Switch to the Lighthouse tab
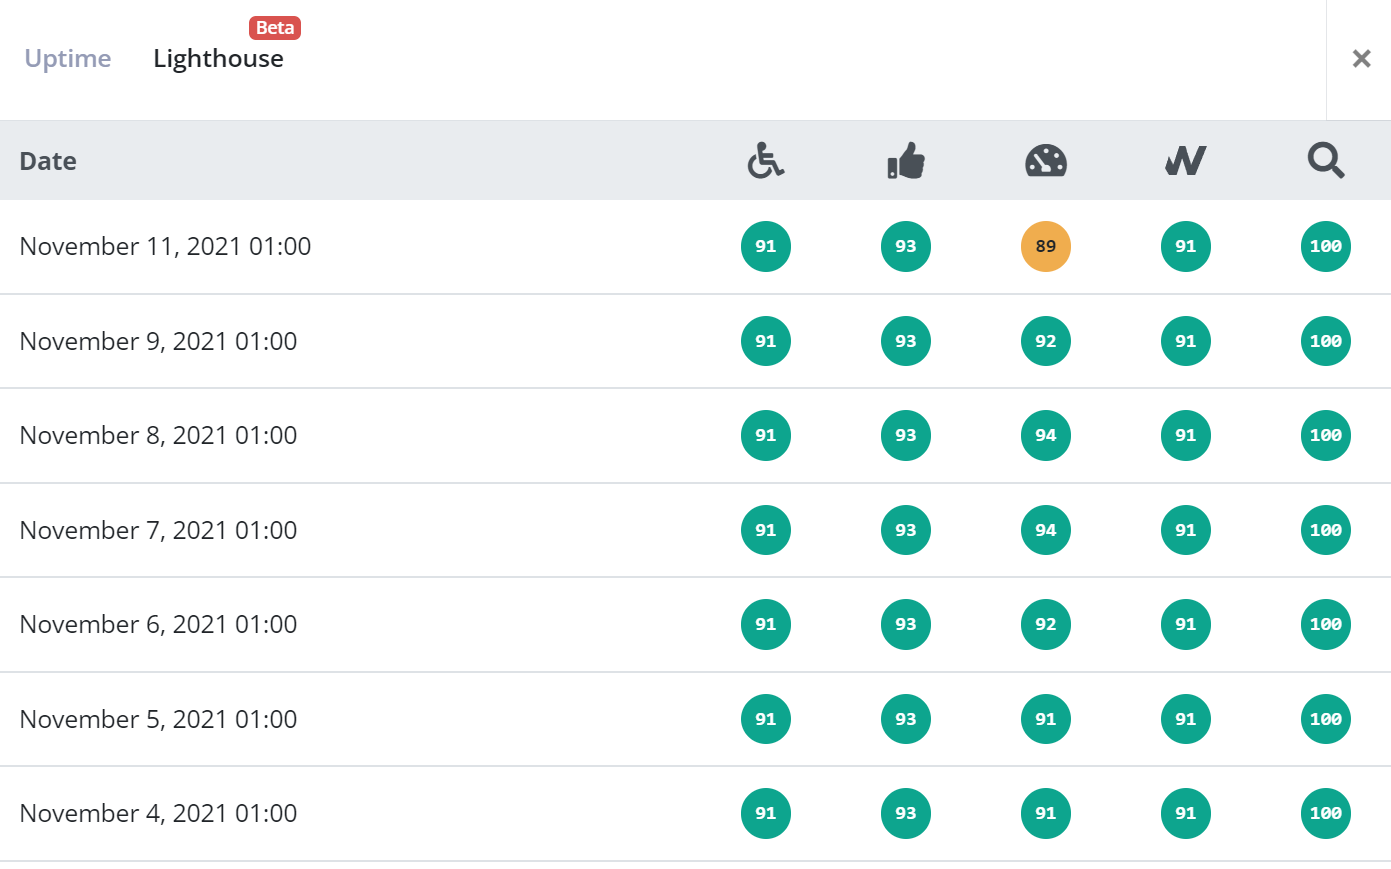This screenshot has width=1391, height=869. [218, 58]
